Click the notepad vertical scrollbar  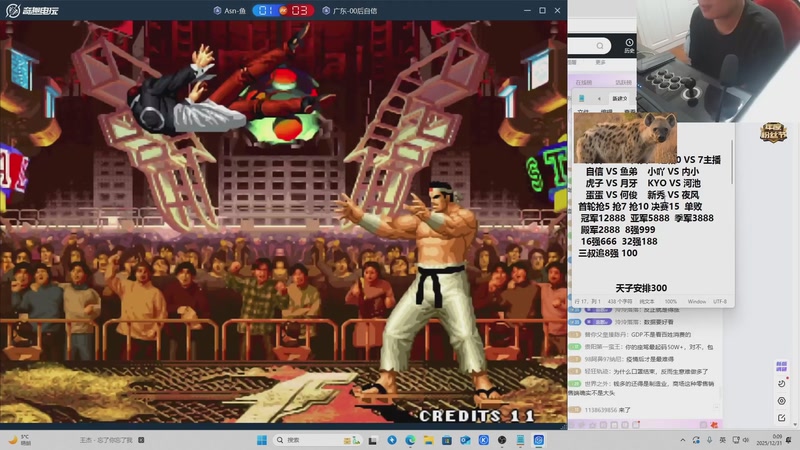click(x=732, y=163)
